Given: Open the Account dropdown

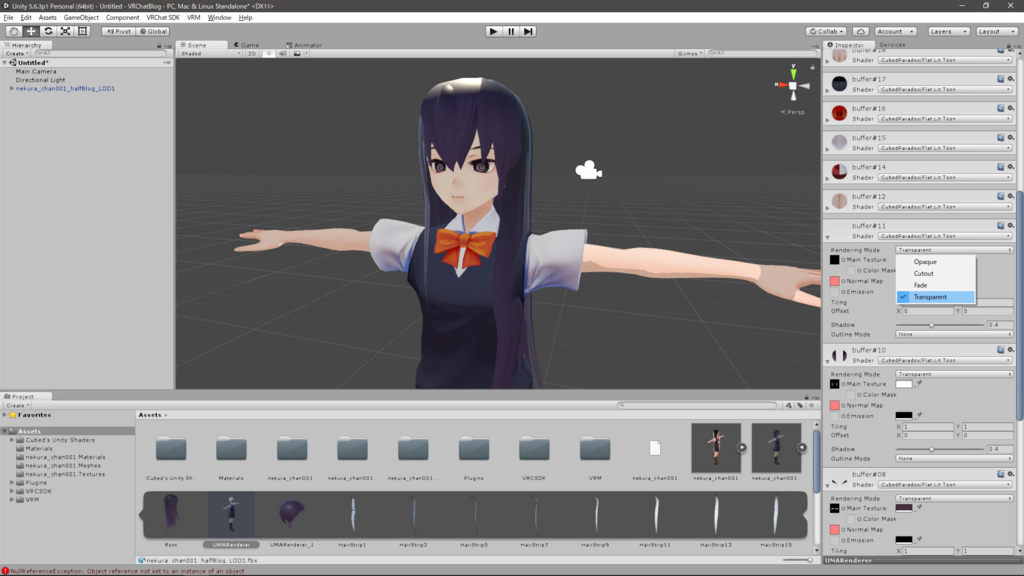Looking at the screenshot, I should click(x=895, y=31).
